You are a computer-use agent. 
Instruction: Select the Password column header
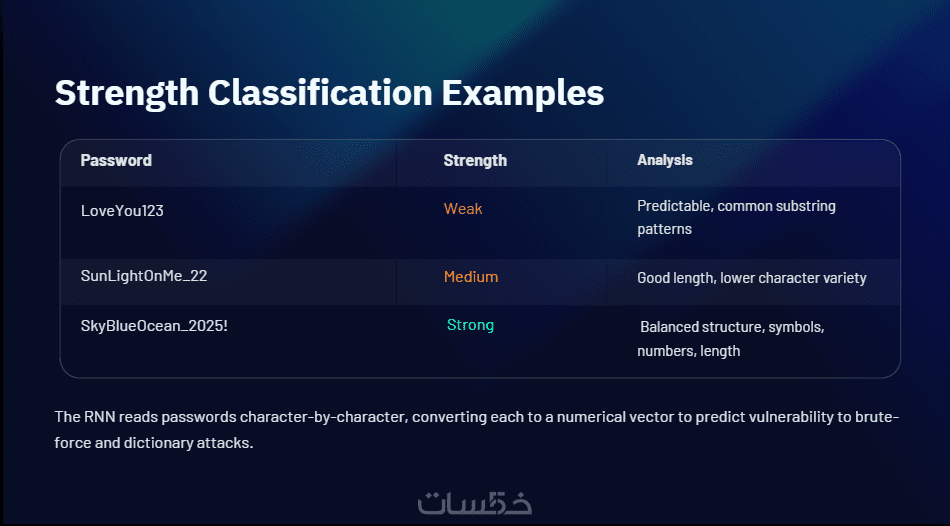tap(116, 160)
